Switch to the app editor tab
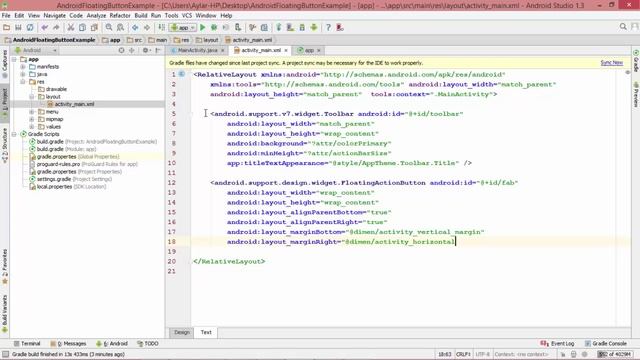640x360 pixels. [x=309, y=50]
